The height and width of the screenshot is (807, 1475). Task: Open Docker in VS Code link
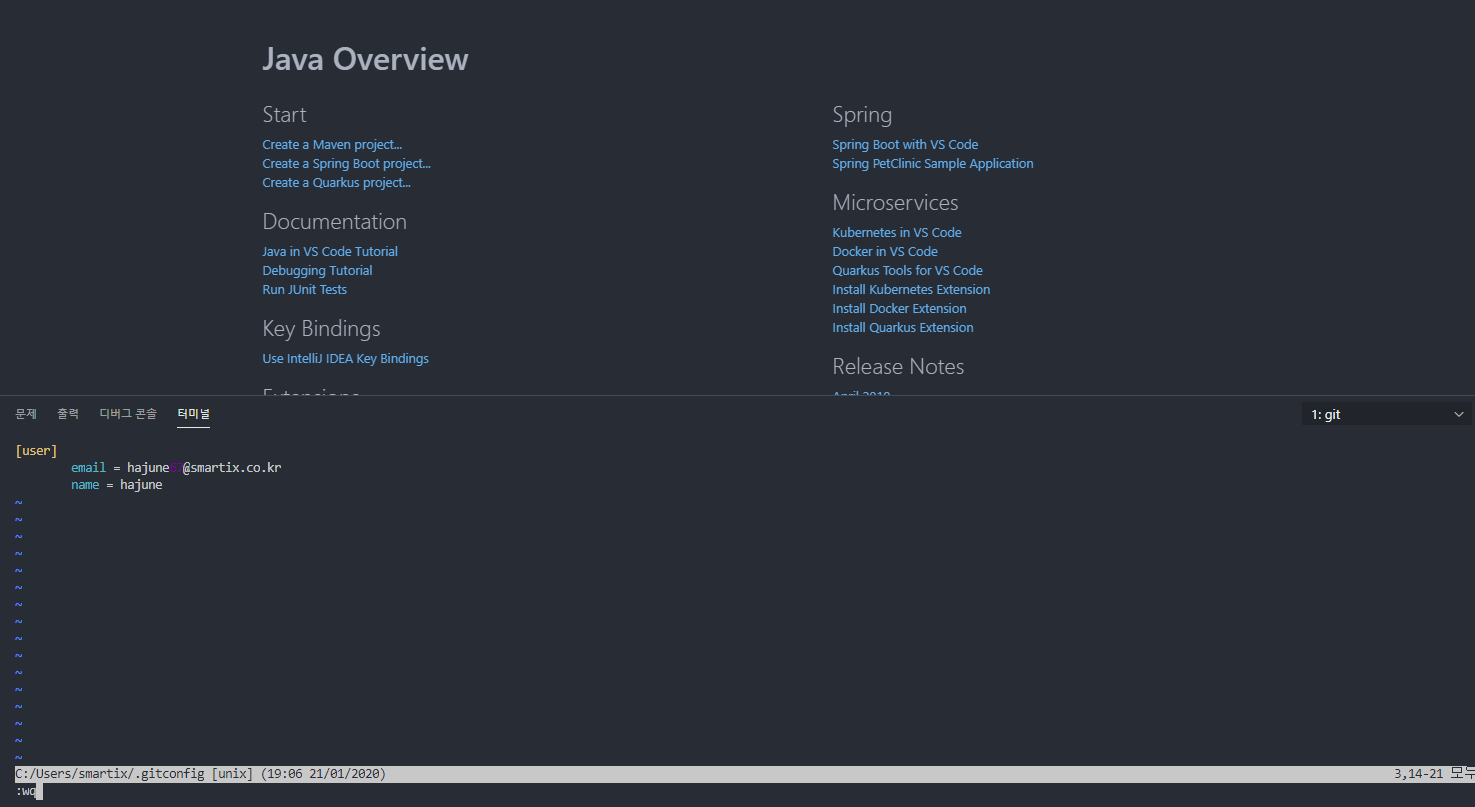point(885,252)
